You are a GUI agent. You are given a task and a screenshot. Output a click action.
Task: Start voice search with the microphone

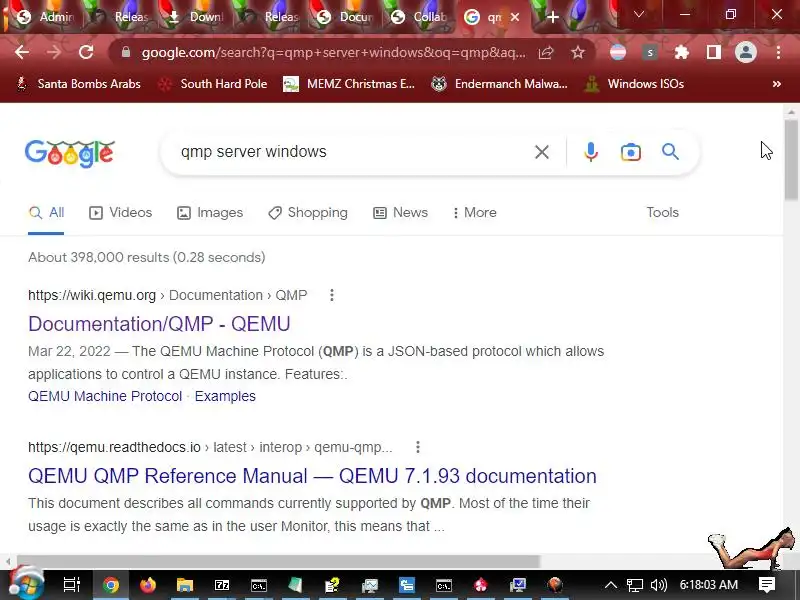[591, 152]
